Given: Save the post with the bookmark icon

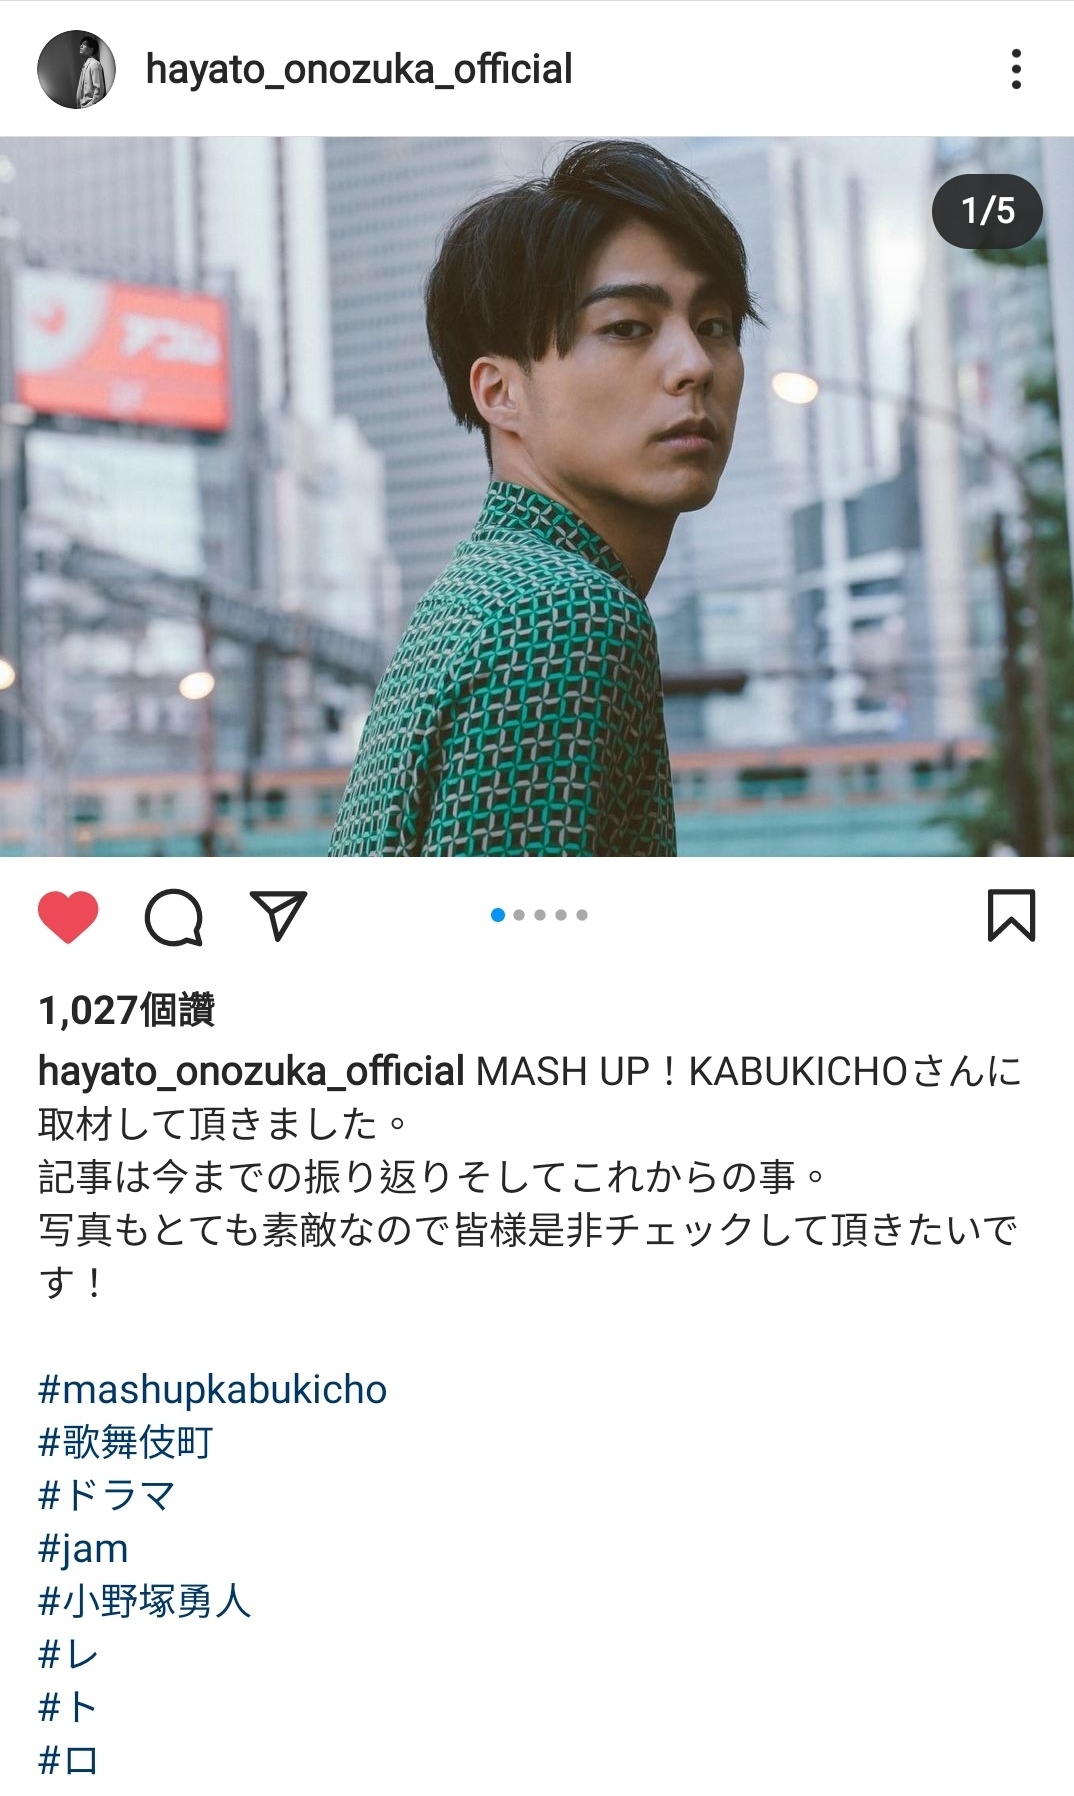Looking at the screenshot, I should point(1011,915).
